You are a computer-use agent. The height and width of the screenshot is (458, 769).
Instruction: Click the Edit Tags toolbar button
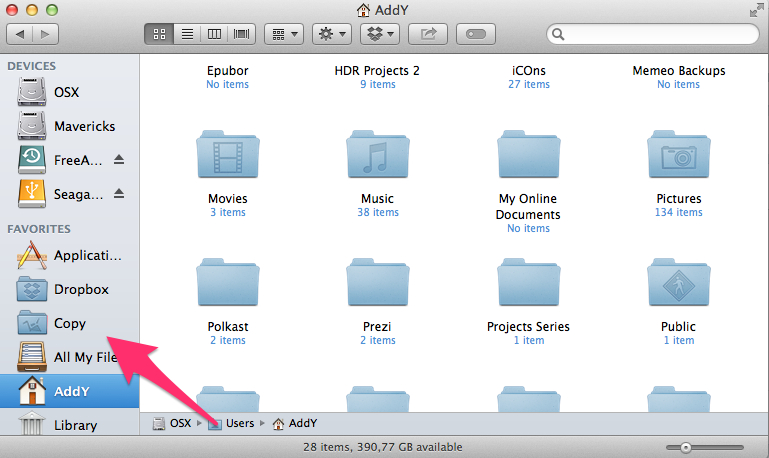[476, 34]
